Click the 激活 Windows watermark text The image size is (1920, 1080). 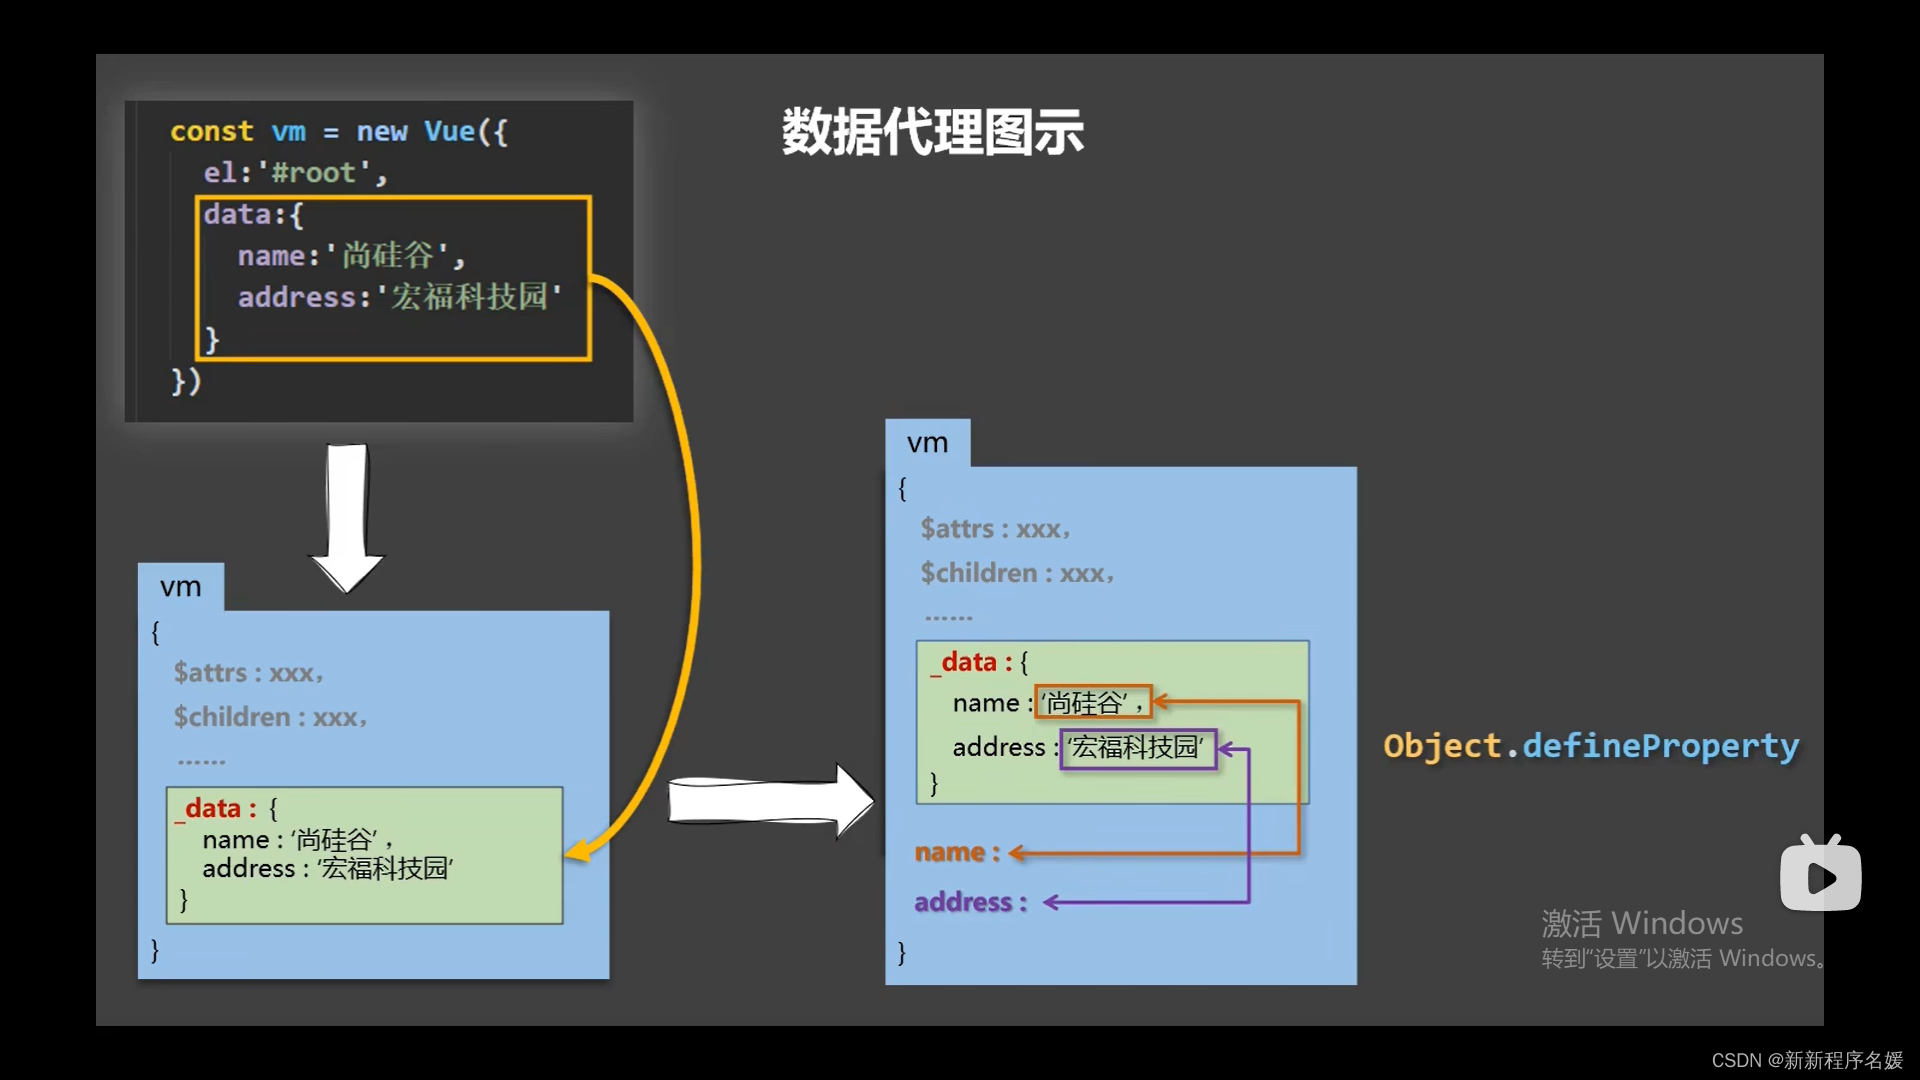pos(1642,922)
